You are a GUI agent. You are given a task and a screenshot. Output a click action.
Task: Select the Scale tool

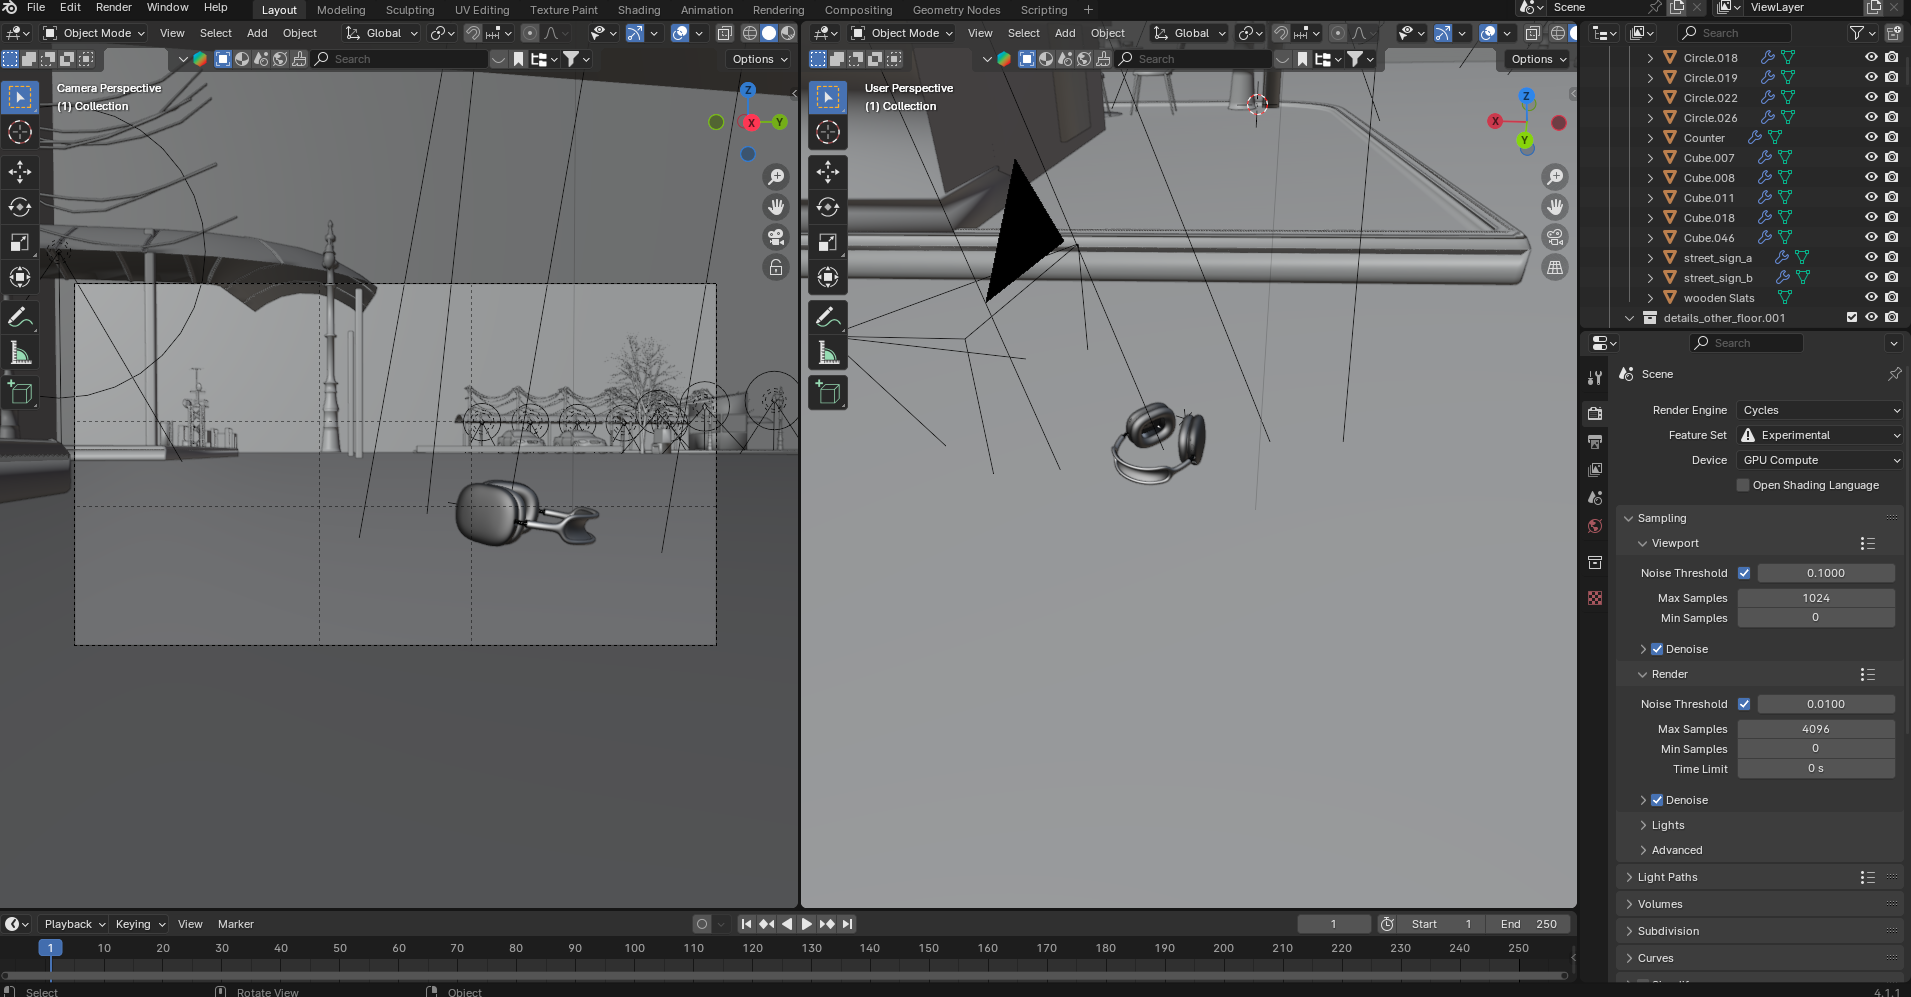tap(20, 242)
